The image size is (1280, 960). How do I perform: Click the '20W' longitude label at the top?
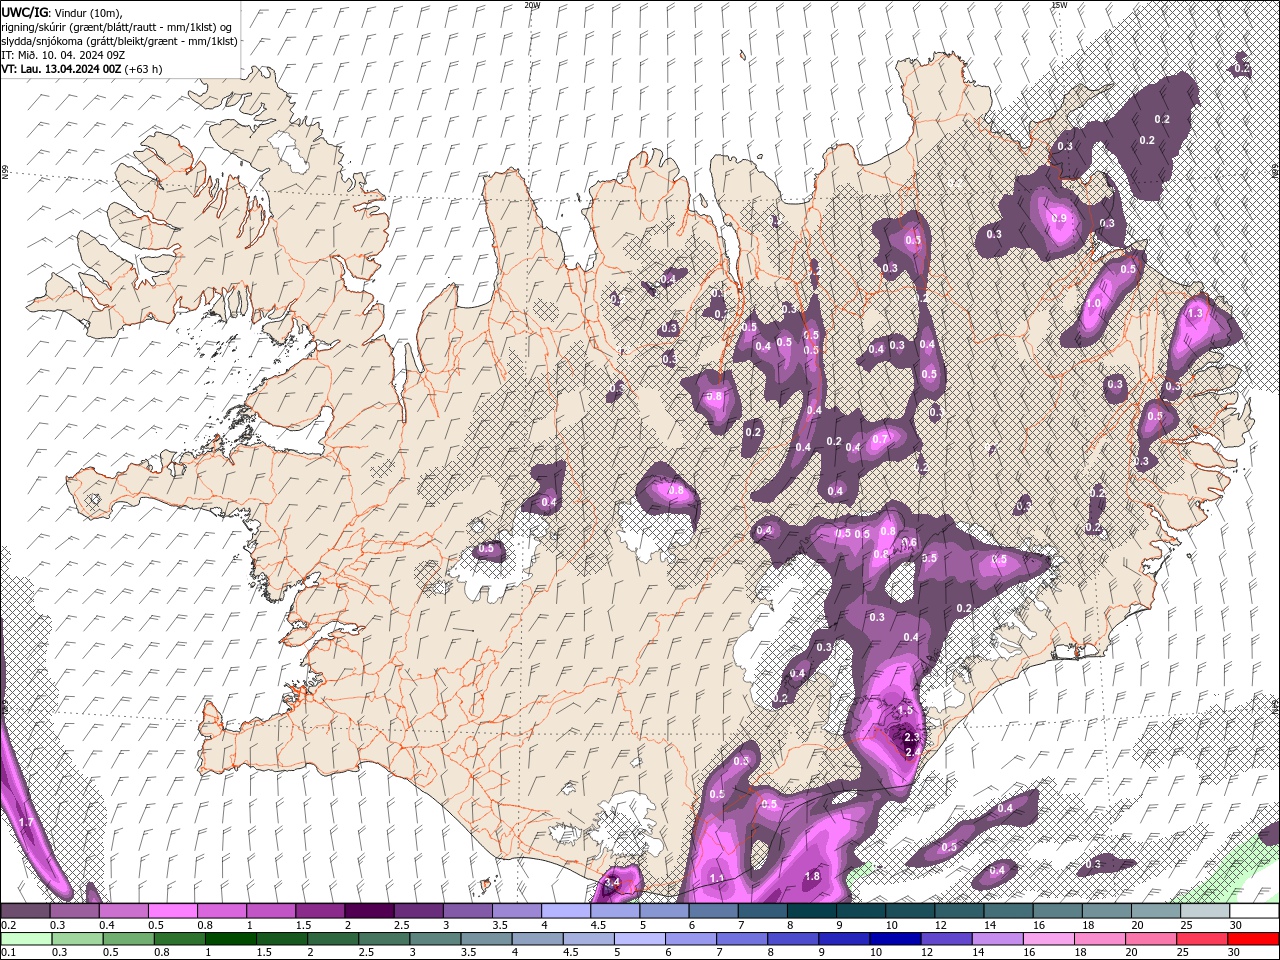[x=532, y=5]
